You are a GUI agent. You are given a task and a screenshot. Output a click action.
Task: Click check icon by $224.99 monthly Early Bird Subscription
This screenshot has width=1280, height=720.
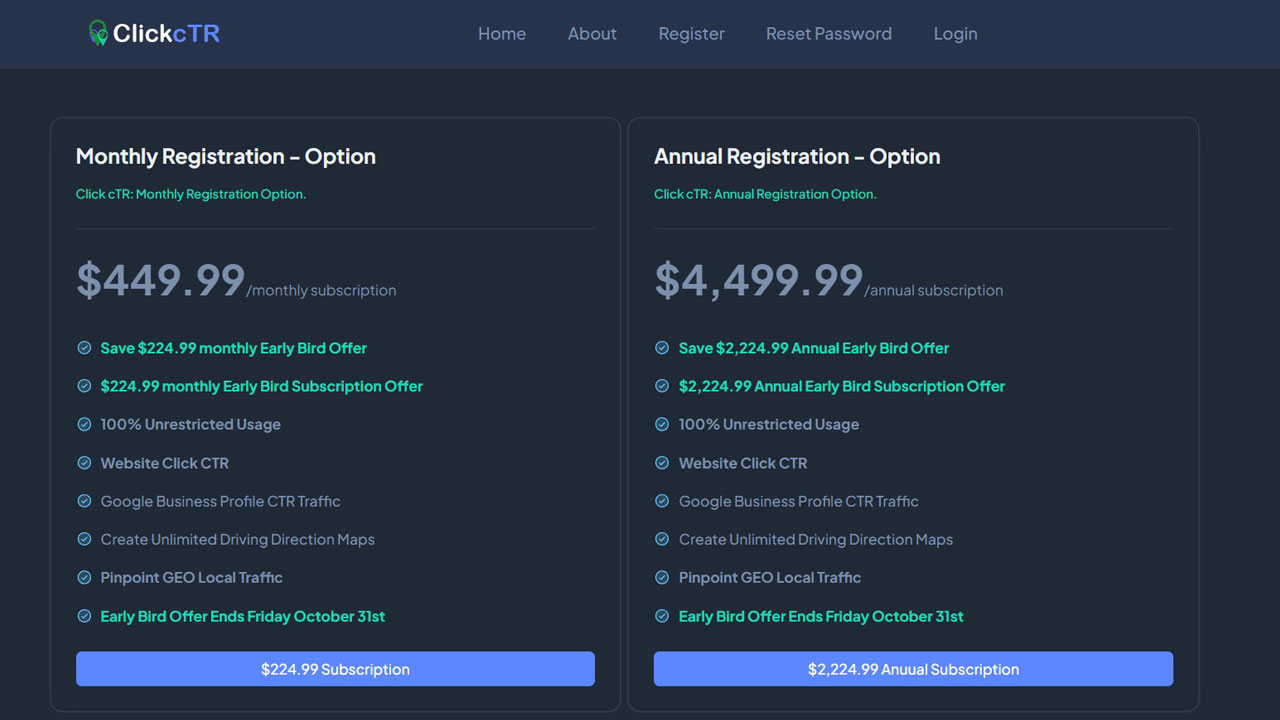pyautogui.click(x=85, y=386)
